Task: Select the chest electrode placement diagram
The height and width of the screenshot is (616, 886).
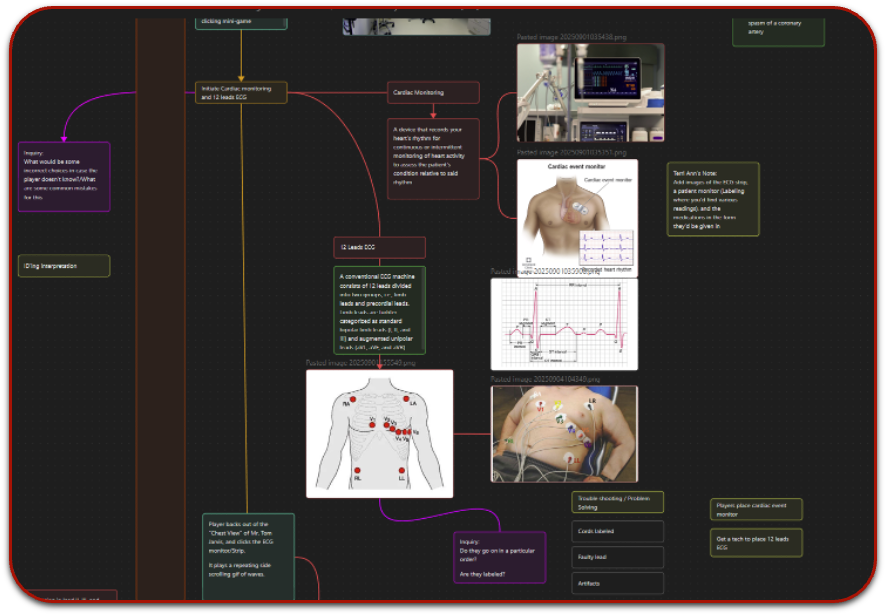Action: coord(380,434)
